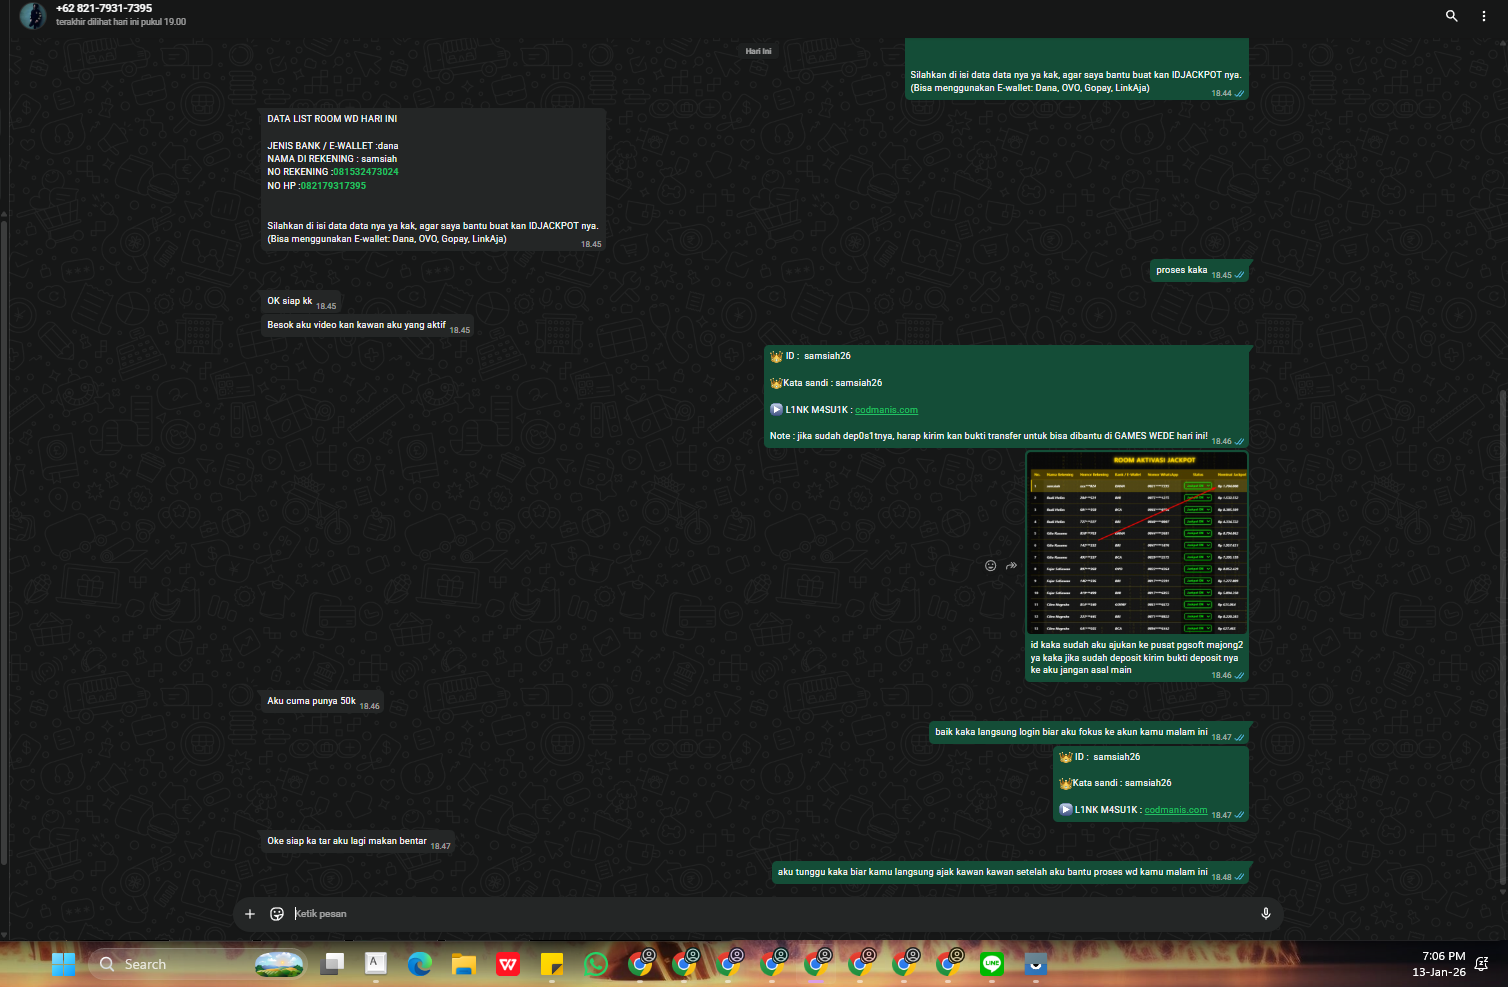1508x987 pixels.
Task: Click the 'id kaka sudah aku ajukan' caption
Action: 1137,658
